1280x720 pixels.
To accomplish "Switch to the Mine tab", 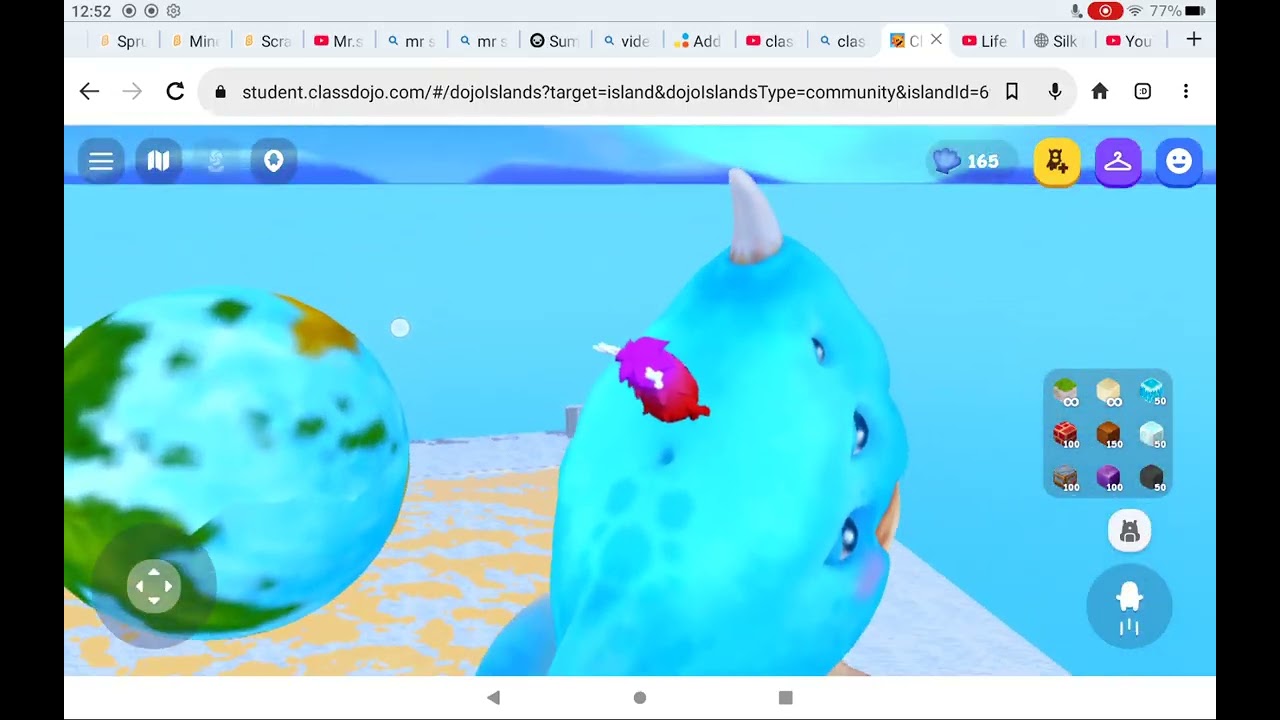I will click(196, 41).
